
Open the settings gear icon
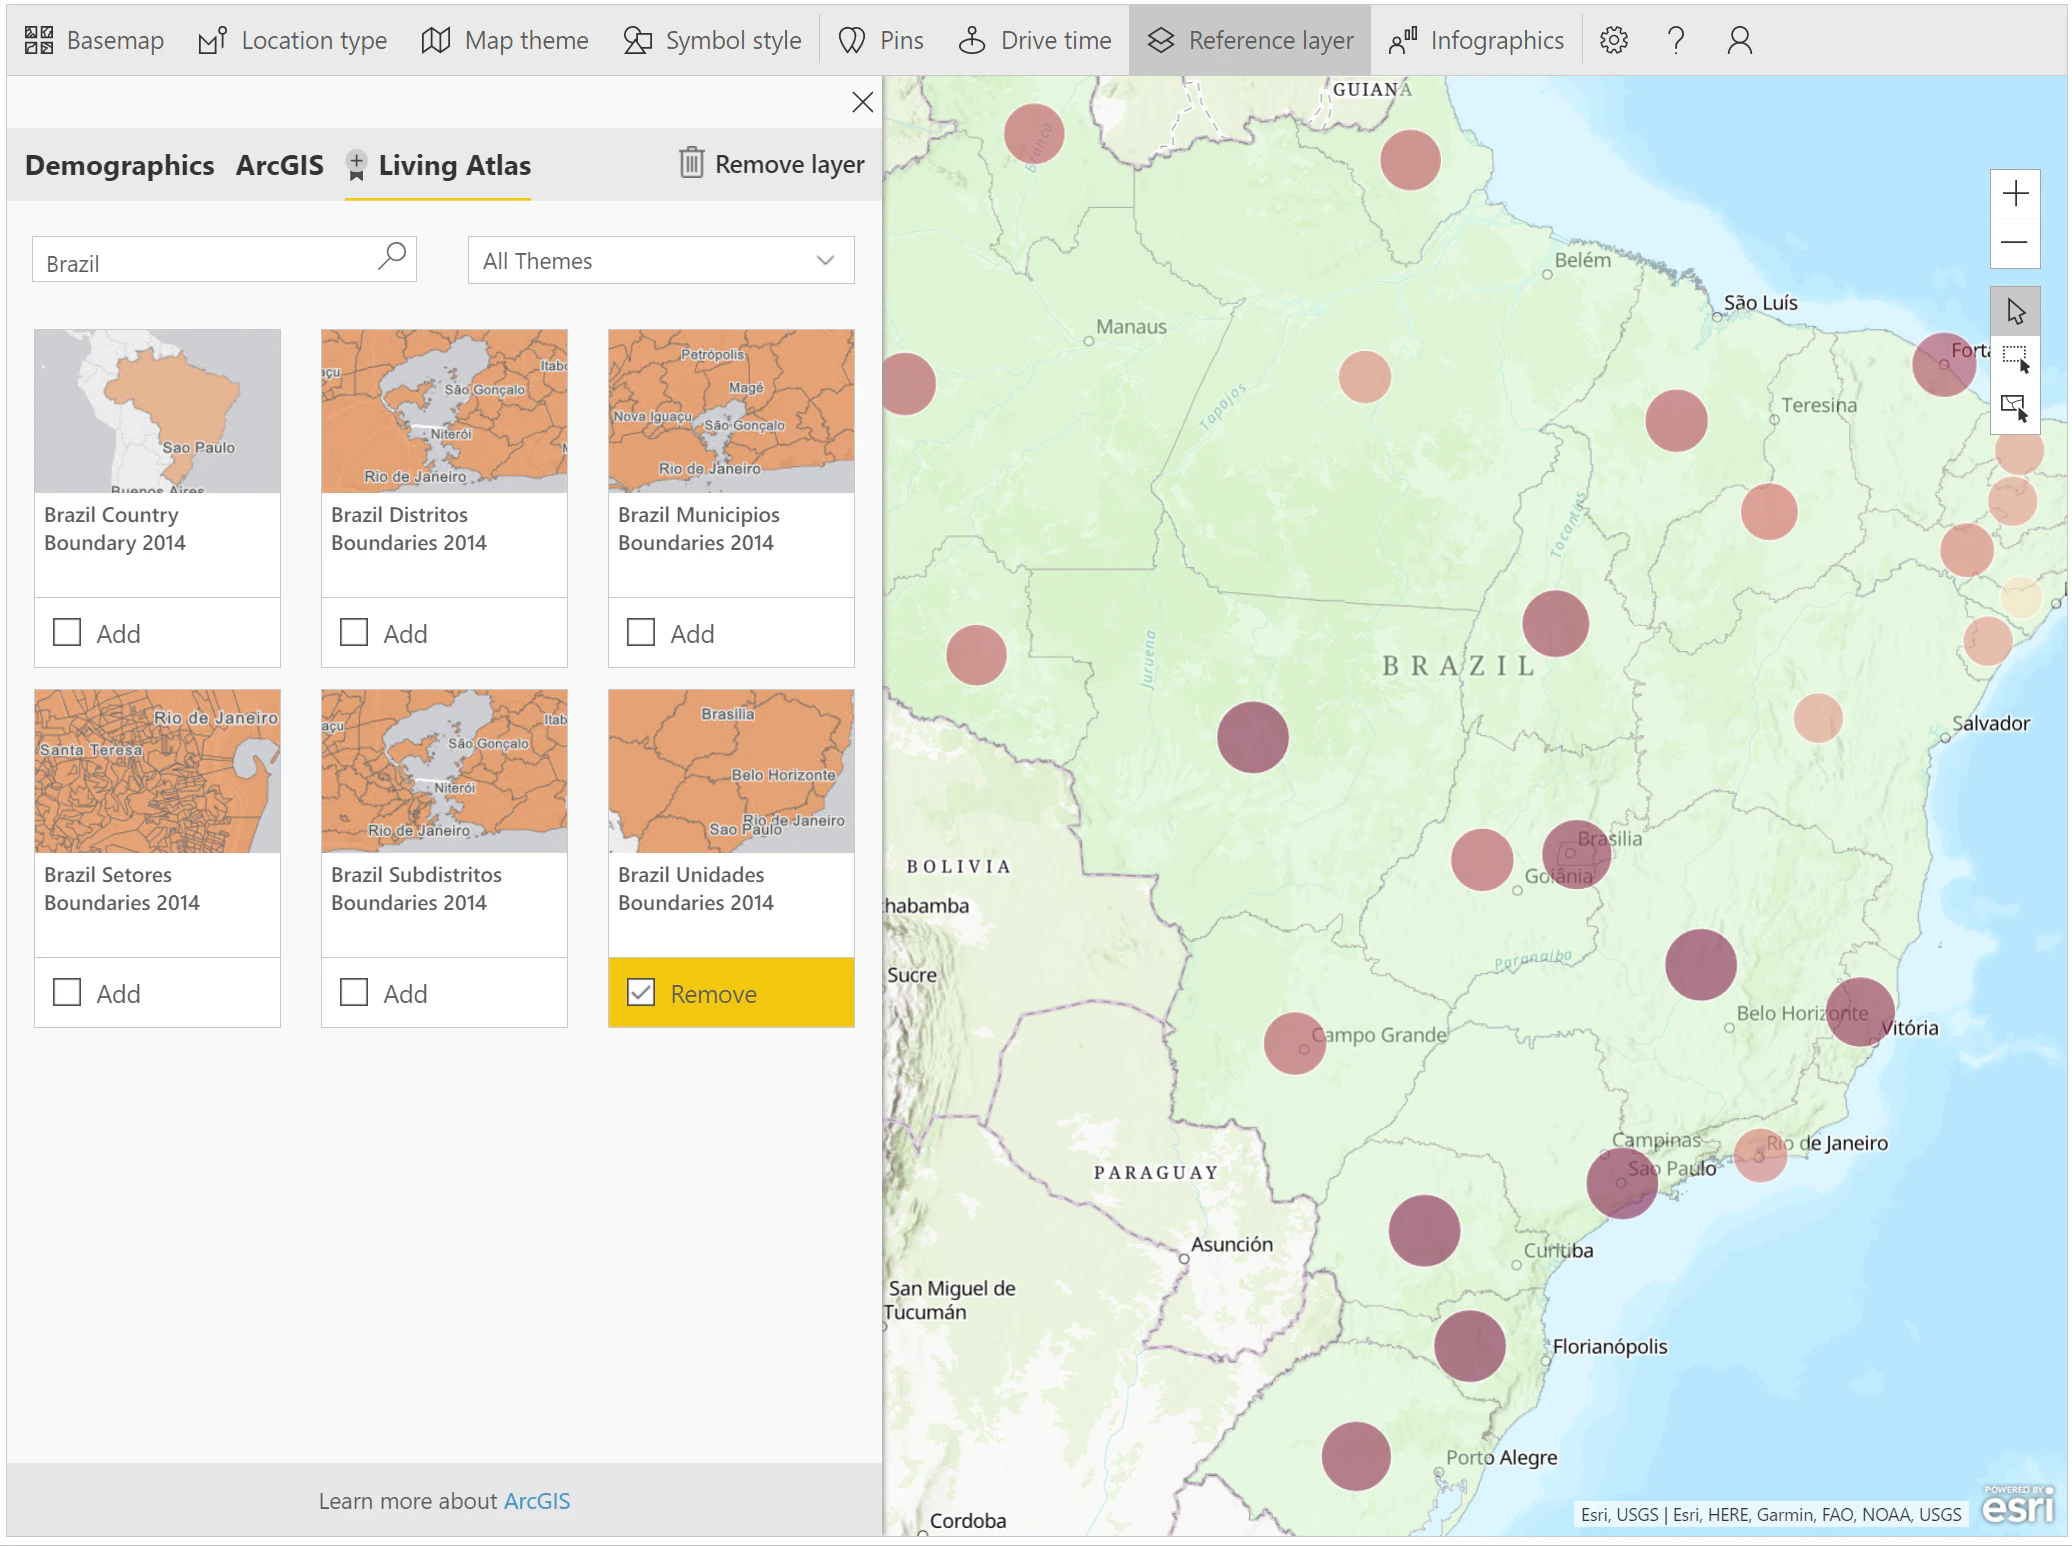tap(1614, 40)
